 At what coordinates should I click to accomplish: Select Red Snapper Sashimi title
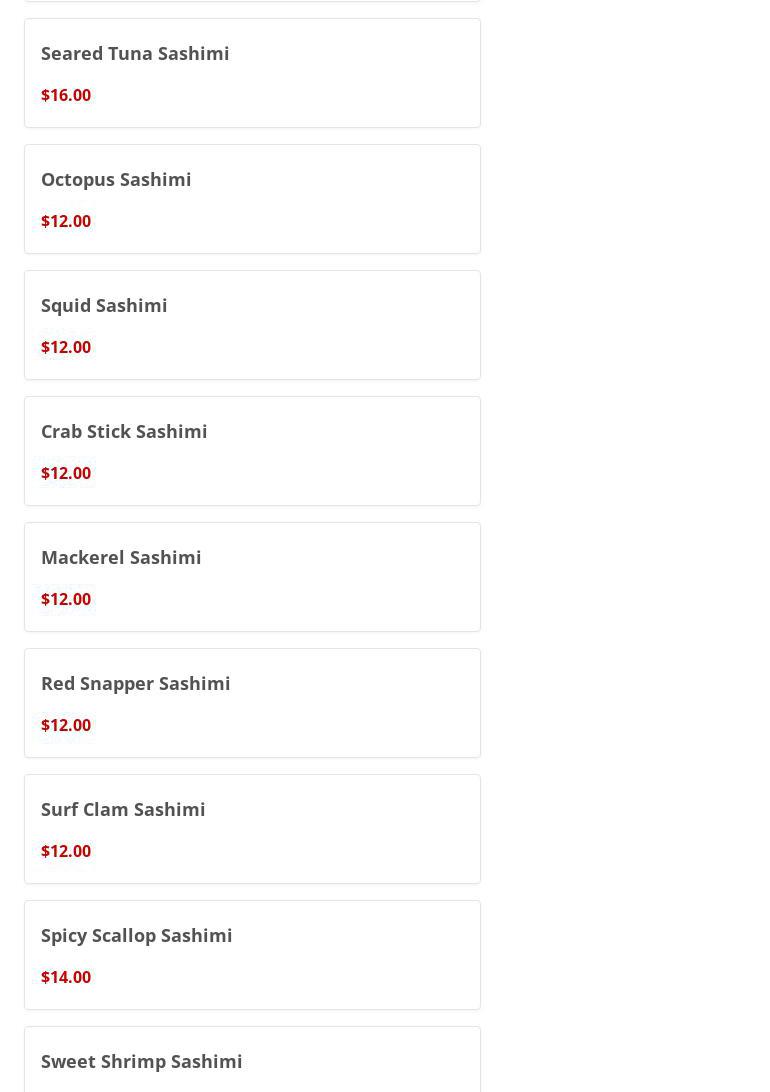(x=136, y=683)
